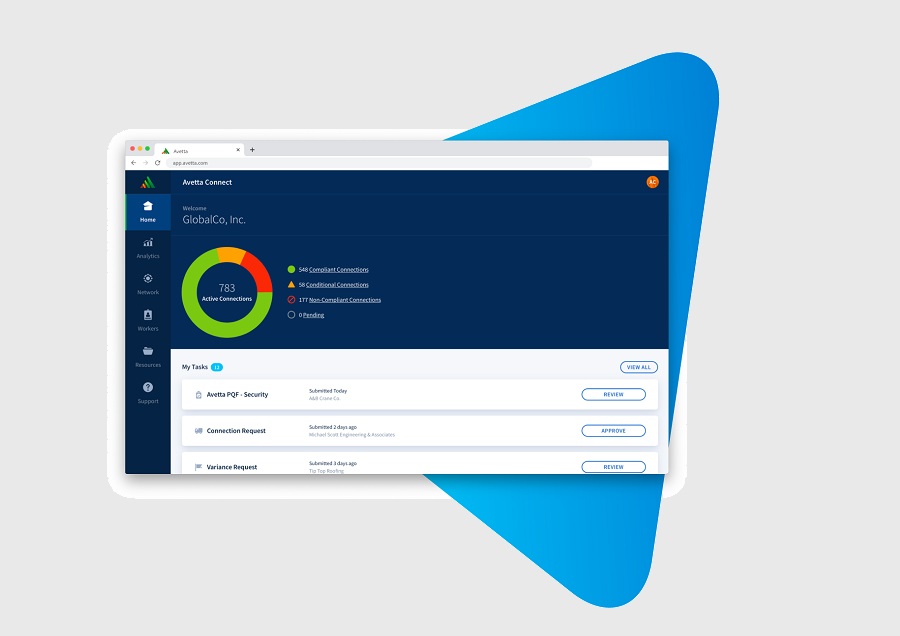Click the empty pending circle icon
Viewport: 900px width, 636px height.
[291, 315]
